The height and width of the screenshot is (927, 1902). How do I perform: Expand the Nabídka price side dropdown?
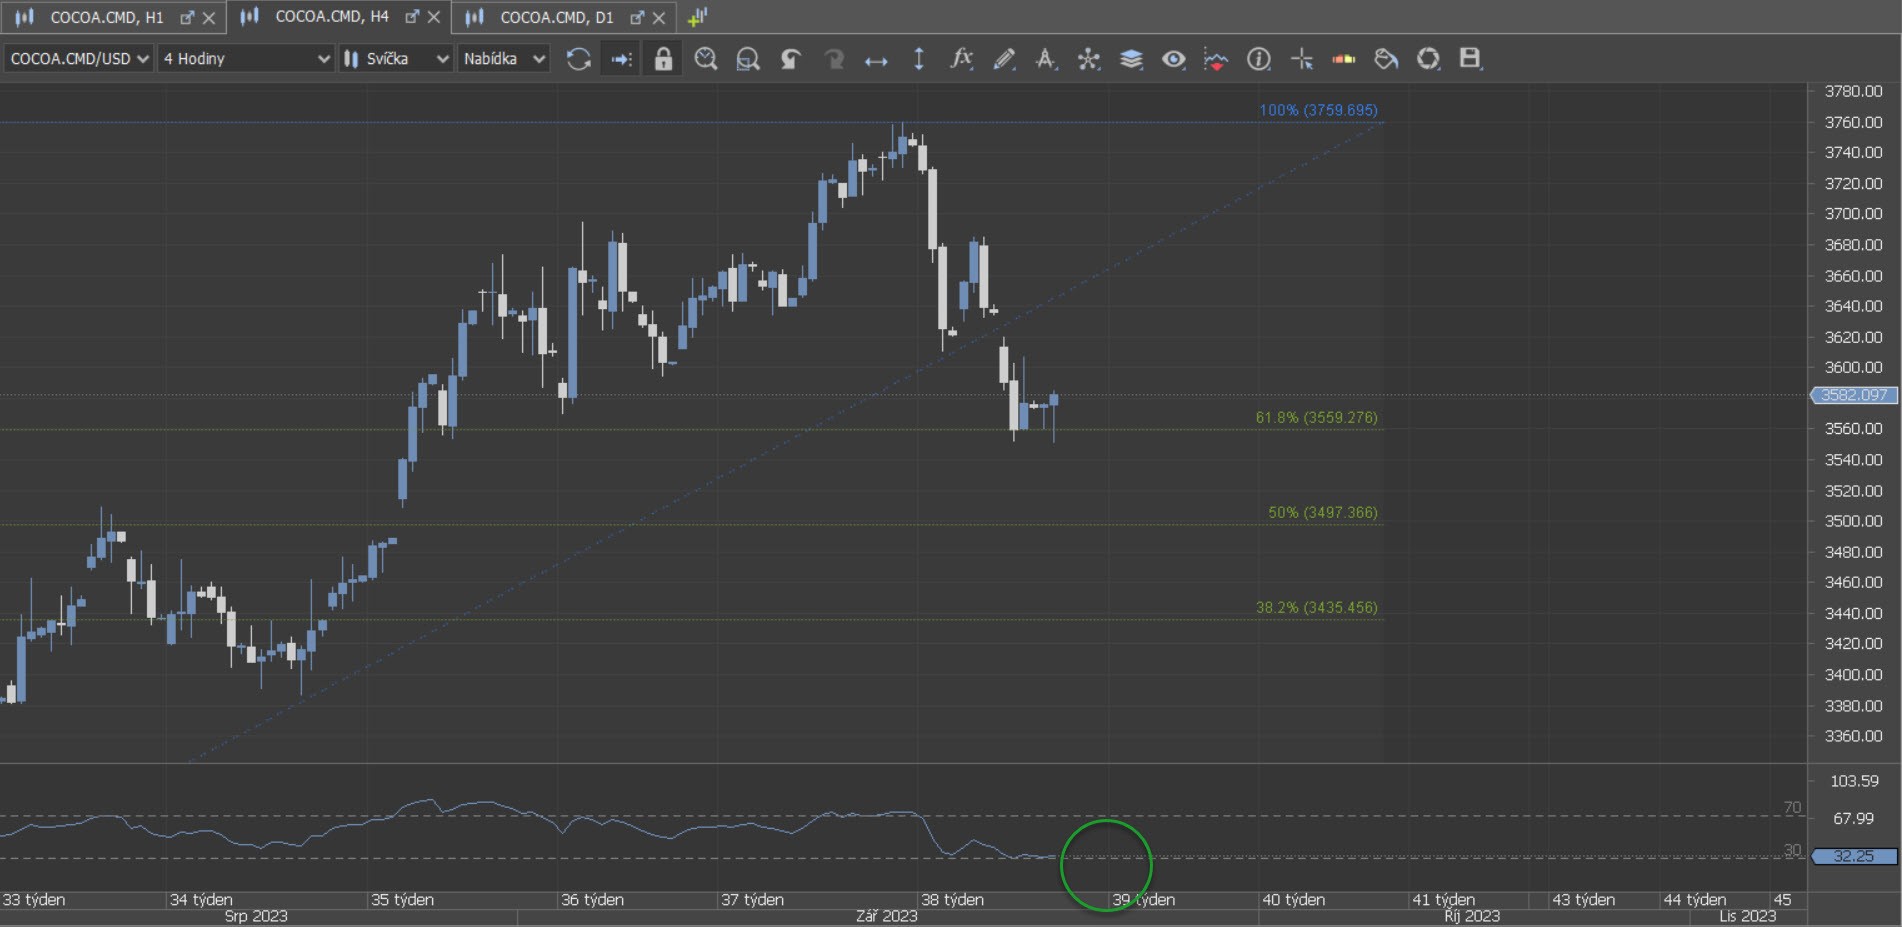tap(504, 59)
